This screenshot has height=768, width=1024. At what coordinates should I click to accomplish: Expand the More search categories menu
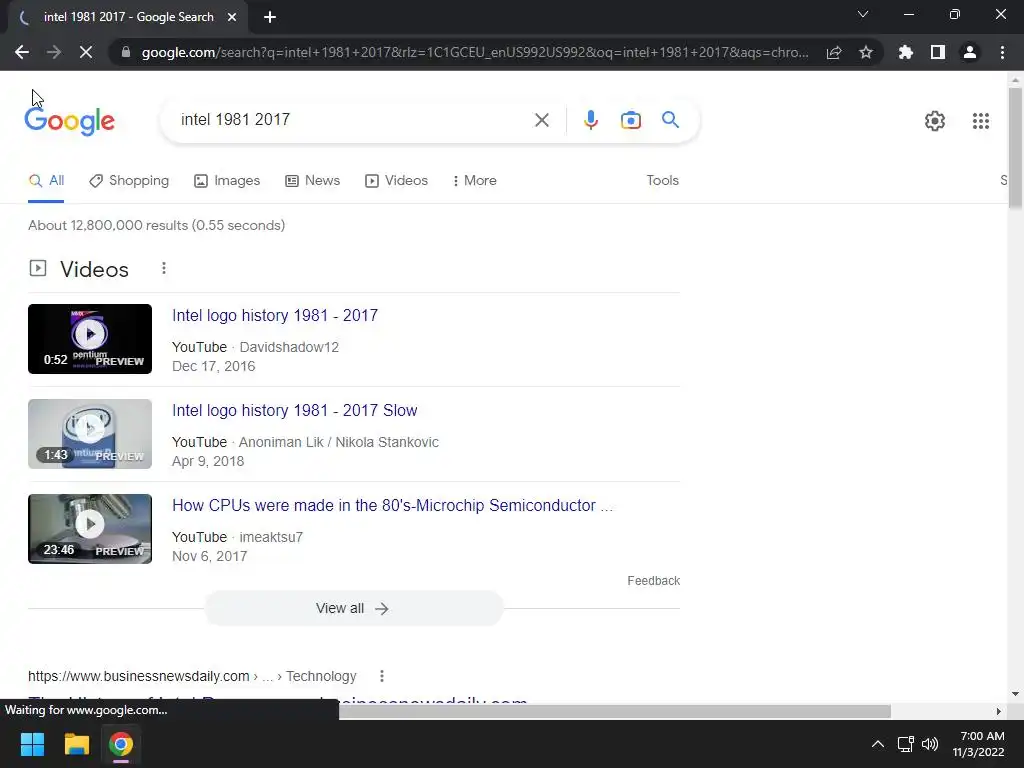[x=475, y=181]
